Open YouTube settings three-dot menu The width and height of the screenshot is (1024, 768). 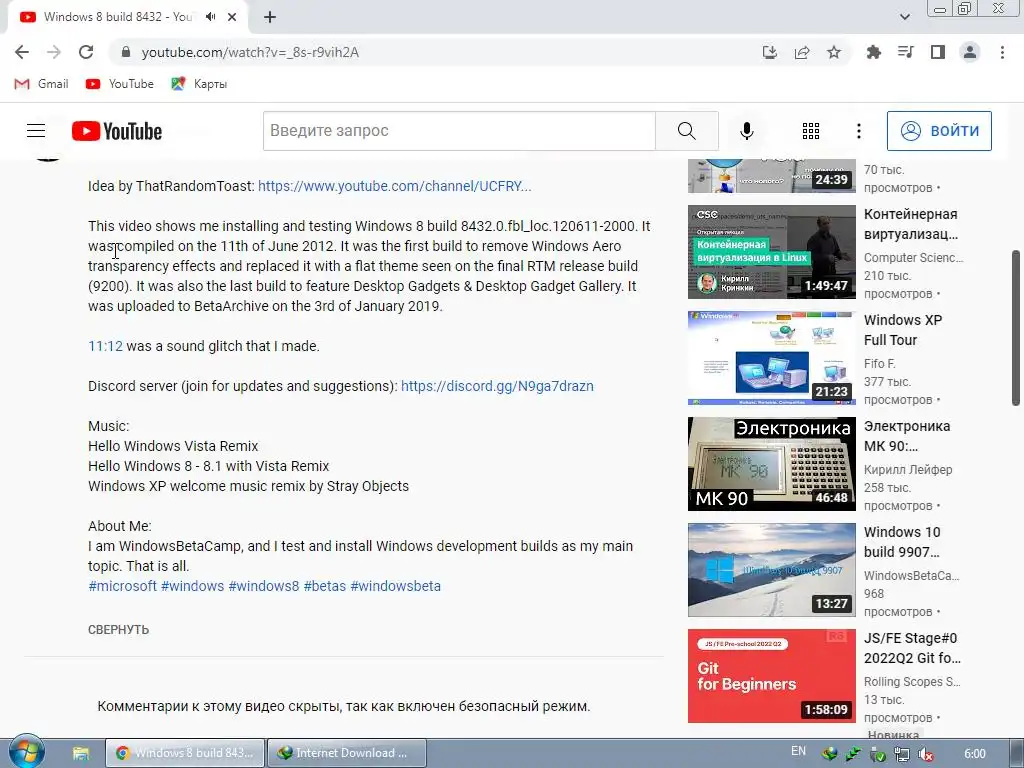coord(858,131)
